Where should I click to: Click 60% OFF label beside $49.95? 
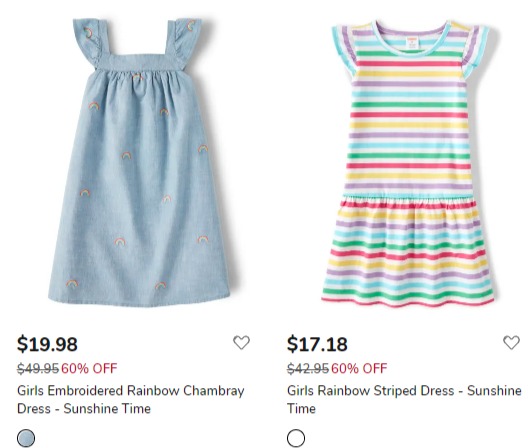89,368
